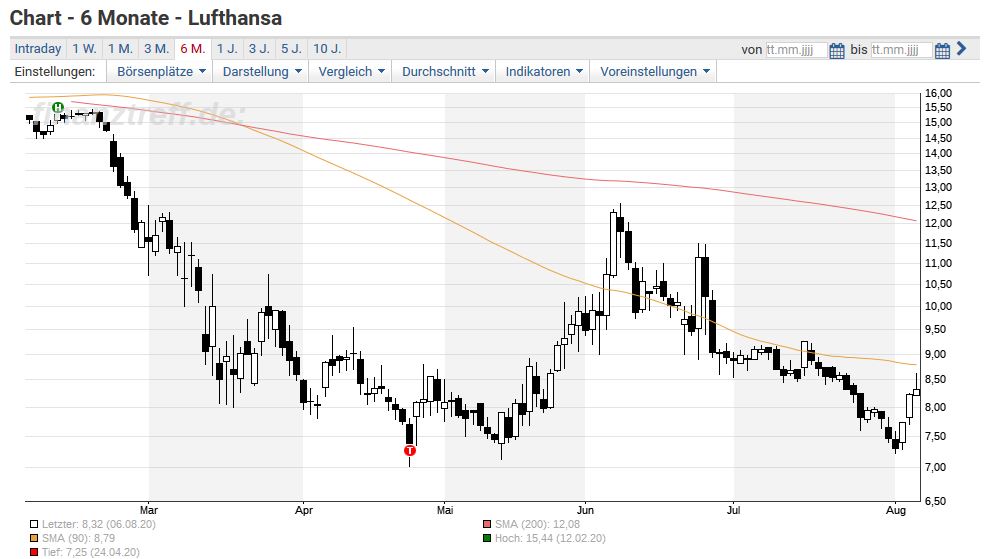Screen dimensions: 988x559
Task: Click the chart title 'Chart - 6 Monate - Lufthansa'
Action: [x=146, y=18]
